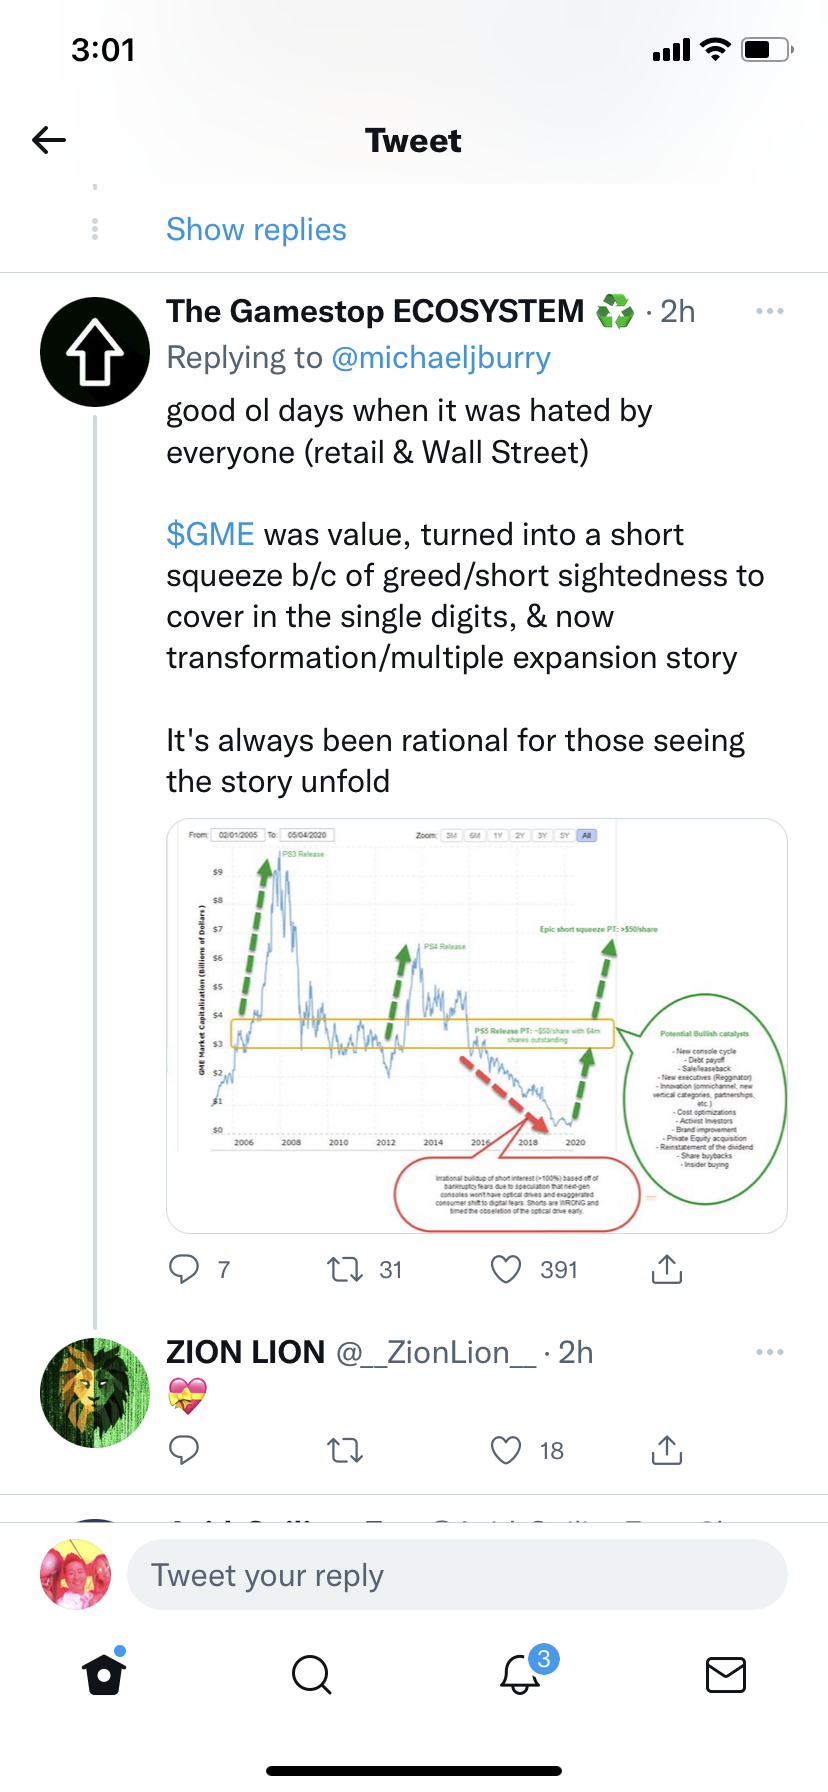
Task: Like ZION LION's tweet with 18 likes
Action: pyautogui.click(x=506, y=1450)
